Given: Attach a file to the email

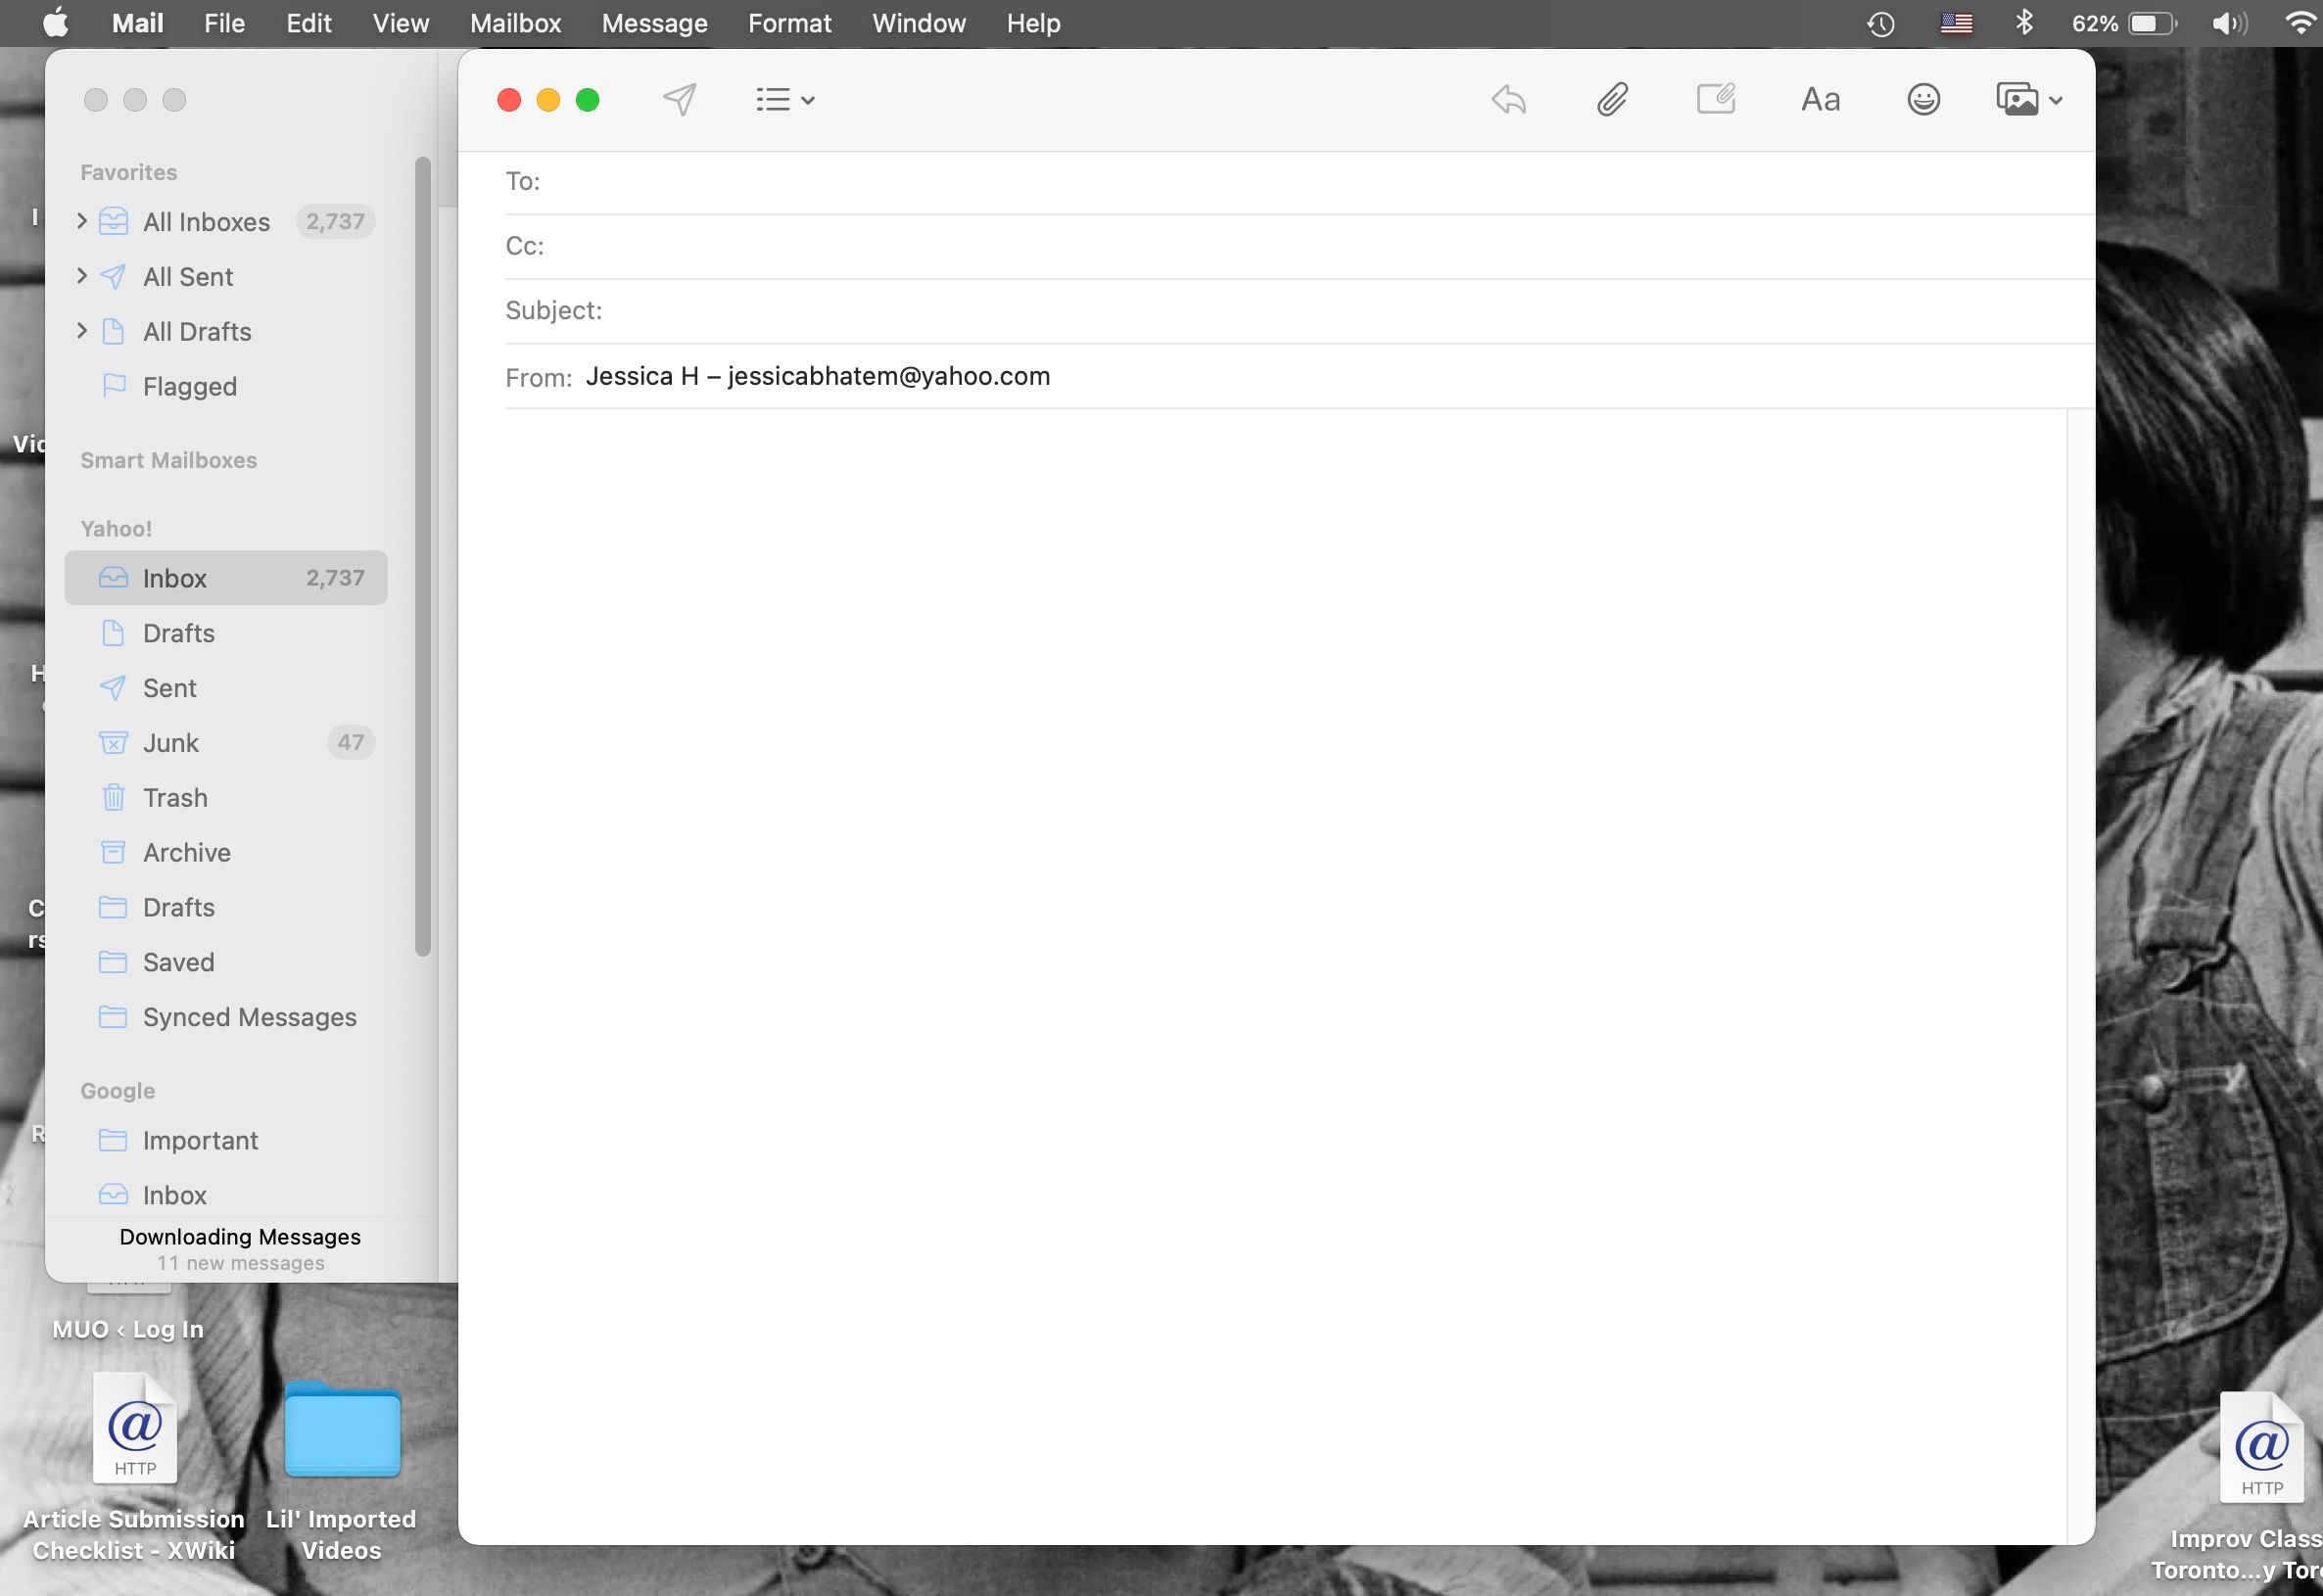Looking at the screenshot, I should click(x=1611, y=99).
